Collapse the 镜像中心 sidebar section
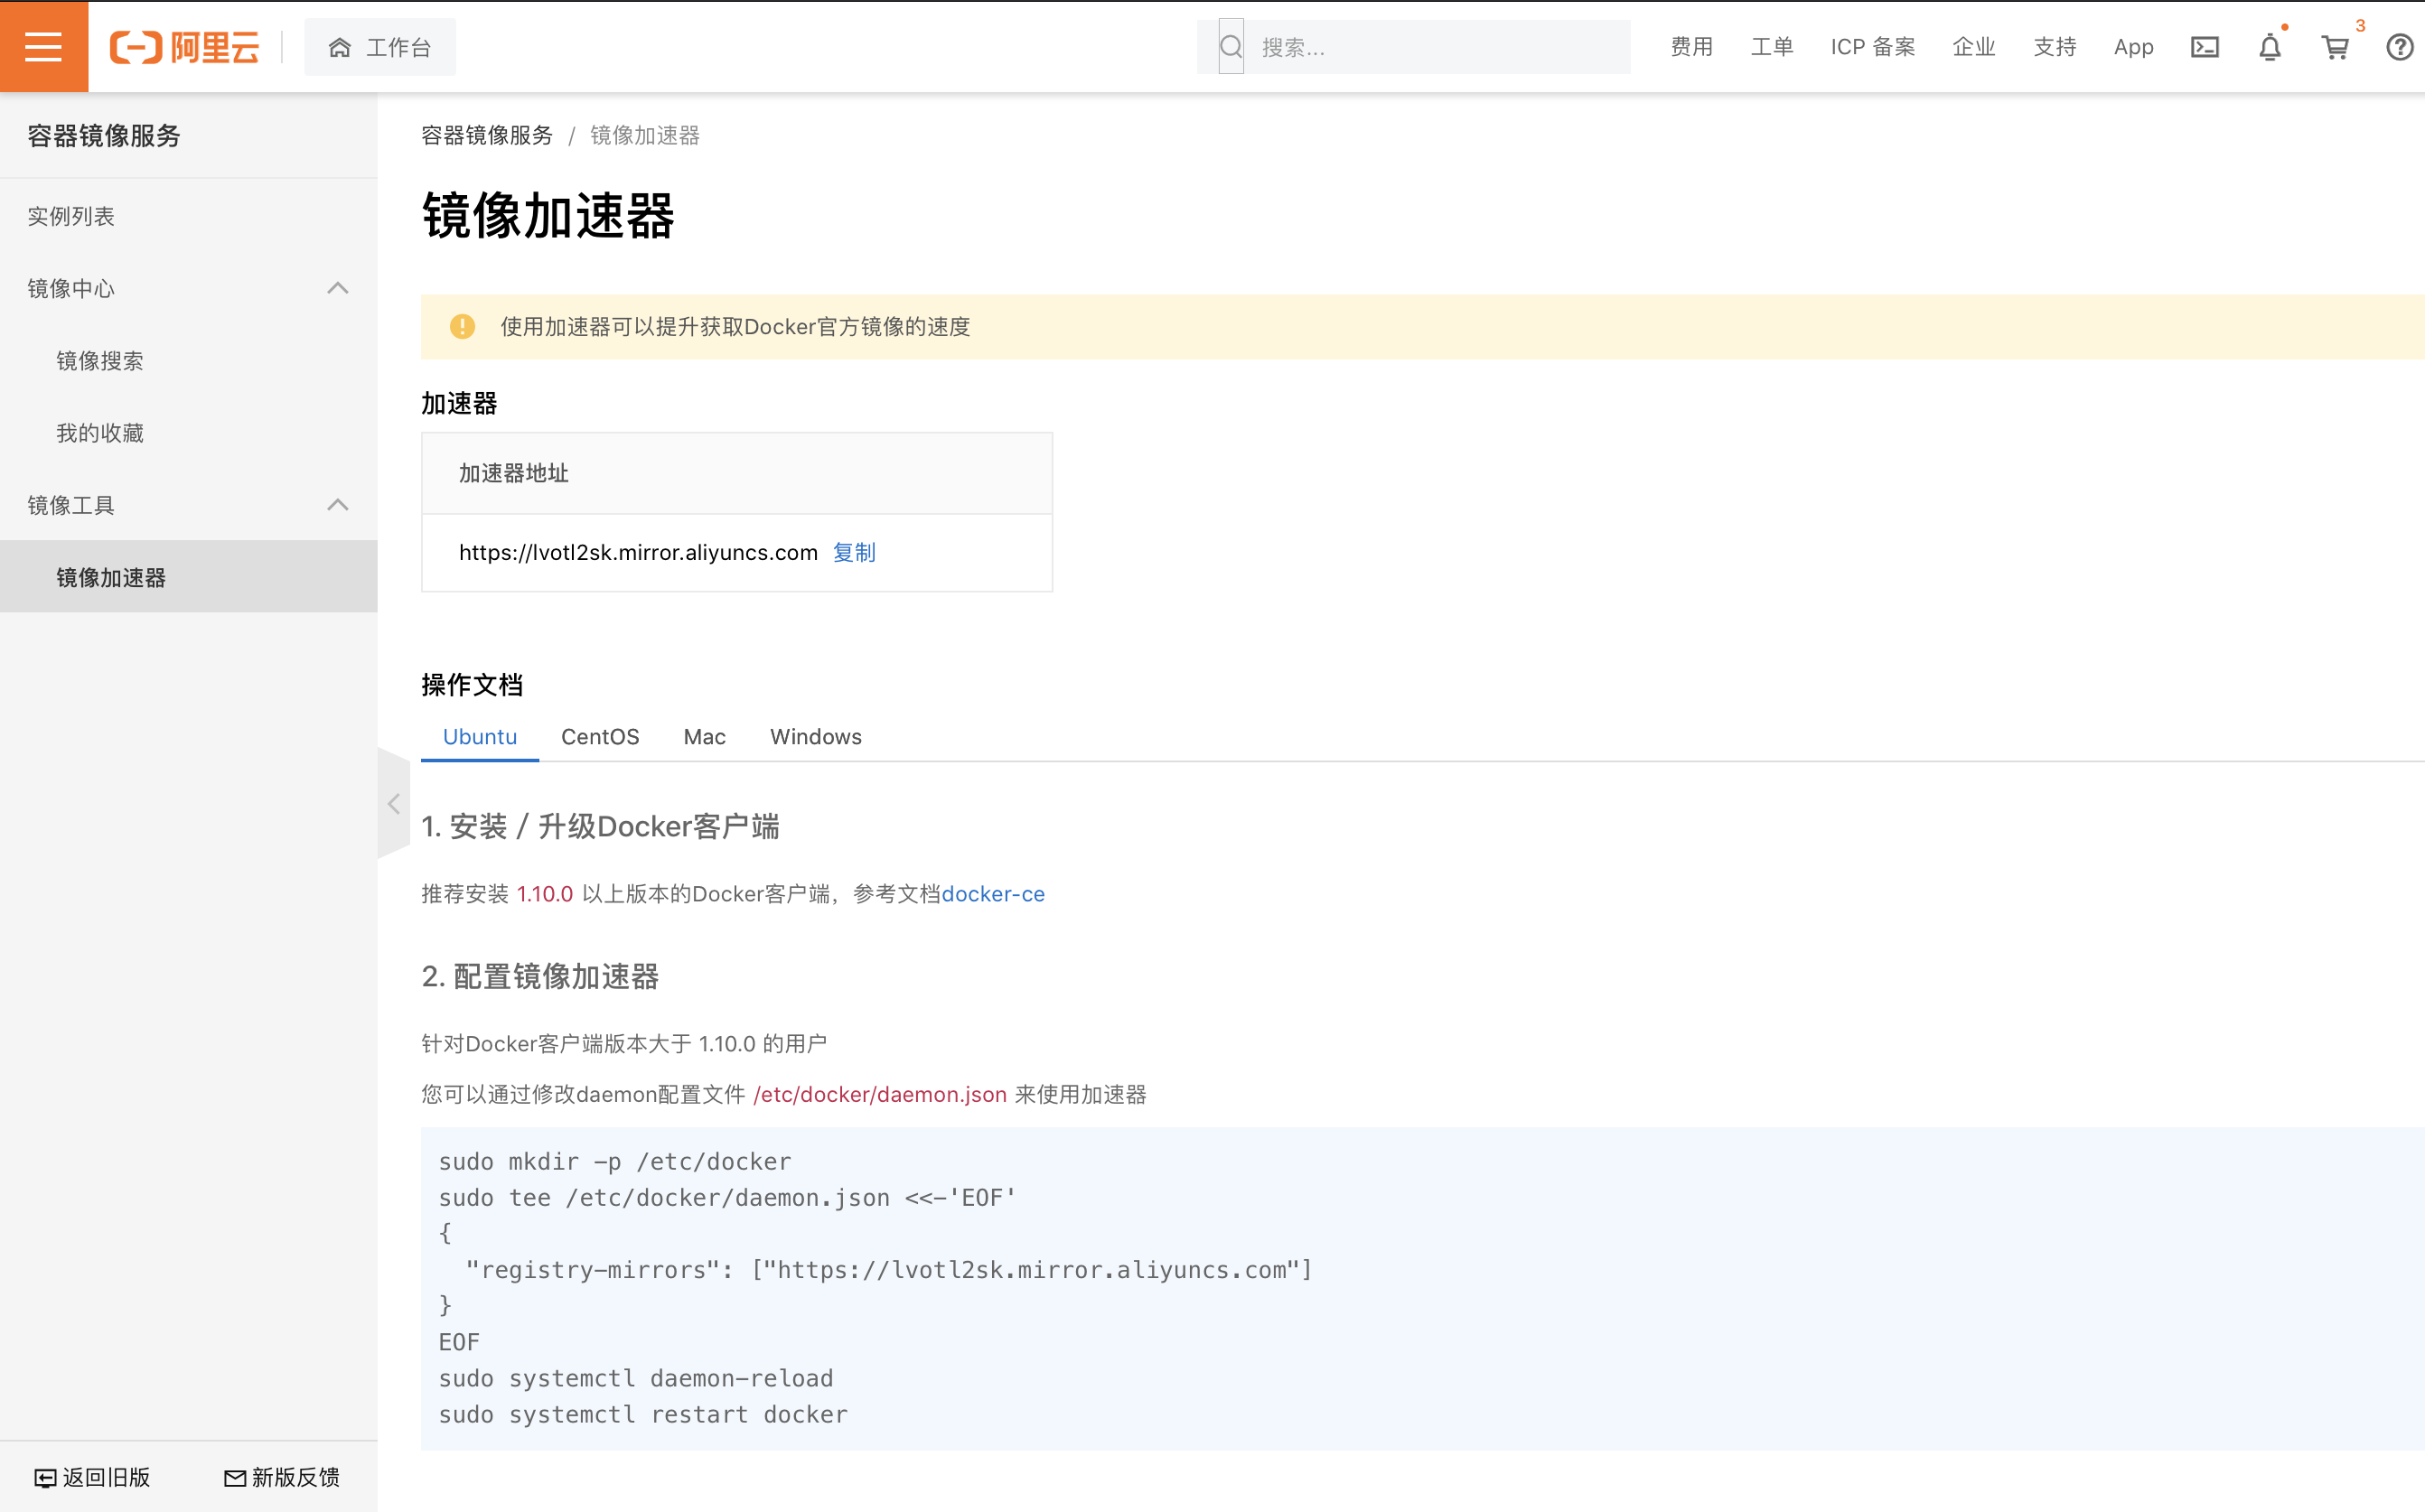The width and height of the screenshot is (2425, 1512). [x=338, y=288]
